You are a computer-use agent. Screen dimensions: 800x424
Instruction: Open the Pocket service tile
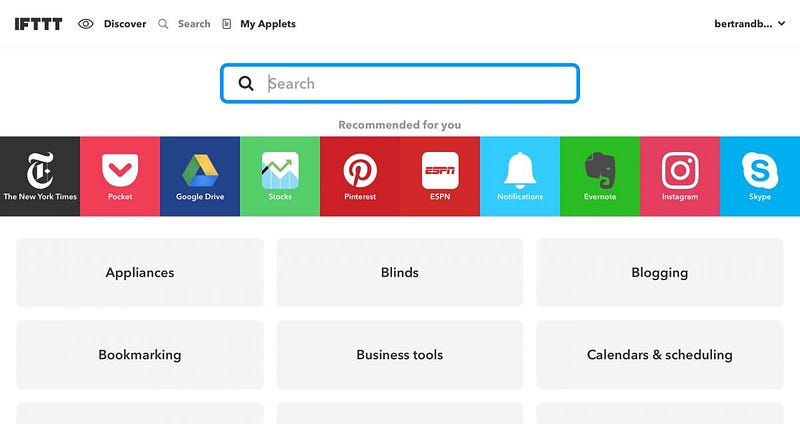point(120,177)
